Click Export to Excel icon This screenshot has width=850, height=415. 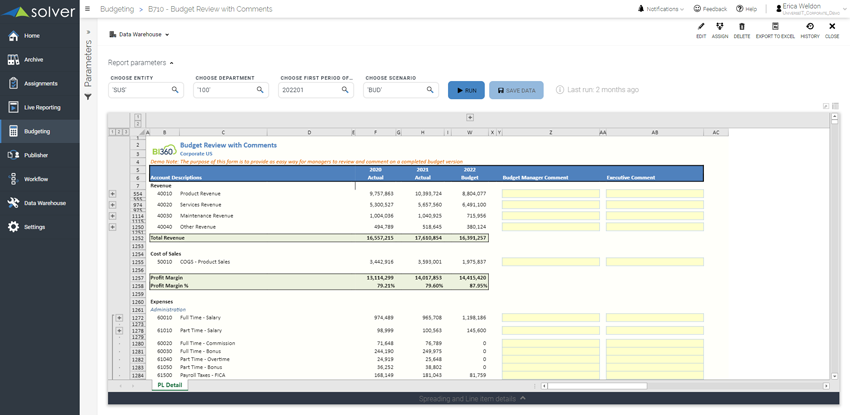[x=775, y=28]
